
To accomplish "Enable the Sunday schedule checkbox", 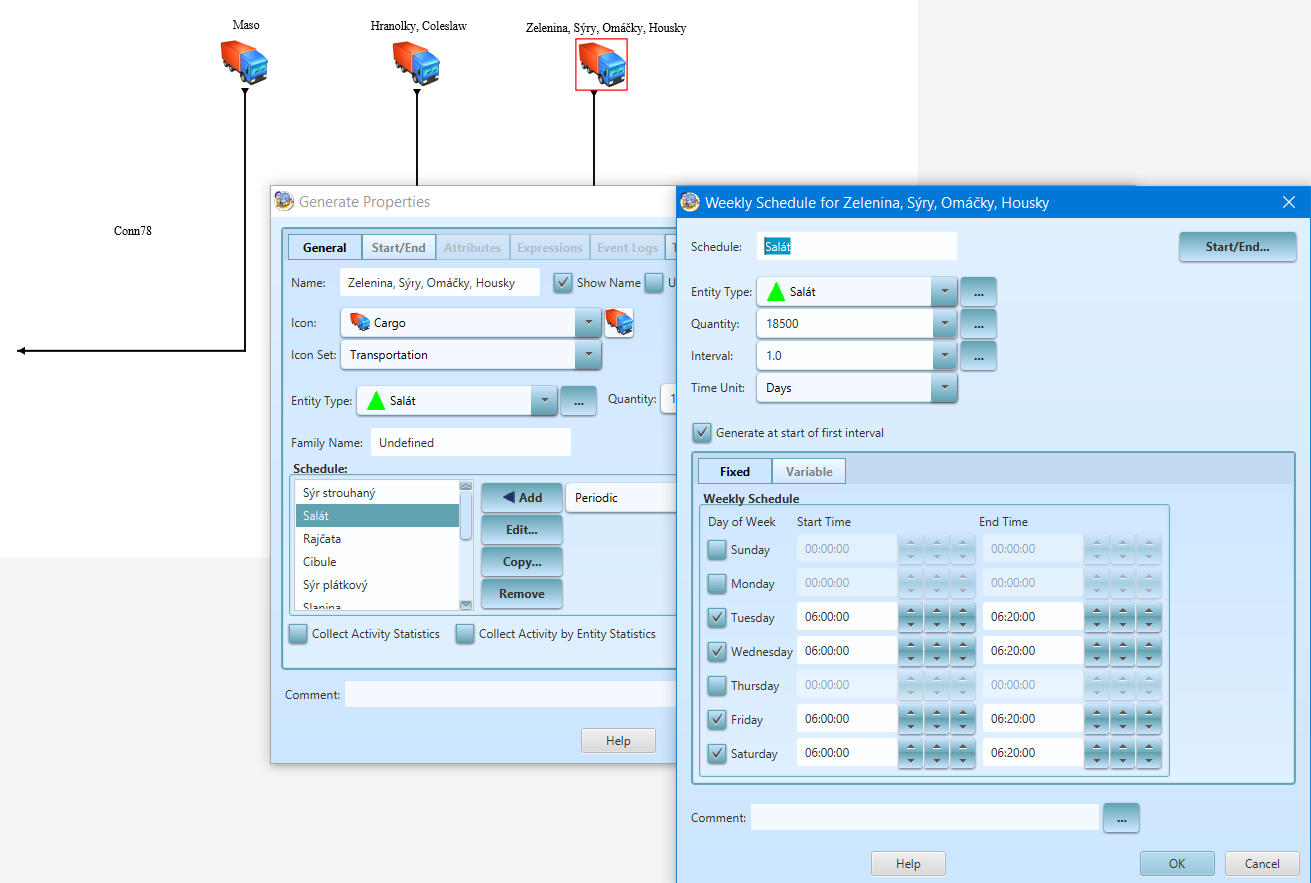I will (x=718, y=550).
